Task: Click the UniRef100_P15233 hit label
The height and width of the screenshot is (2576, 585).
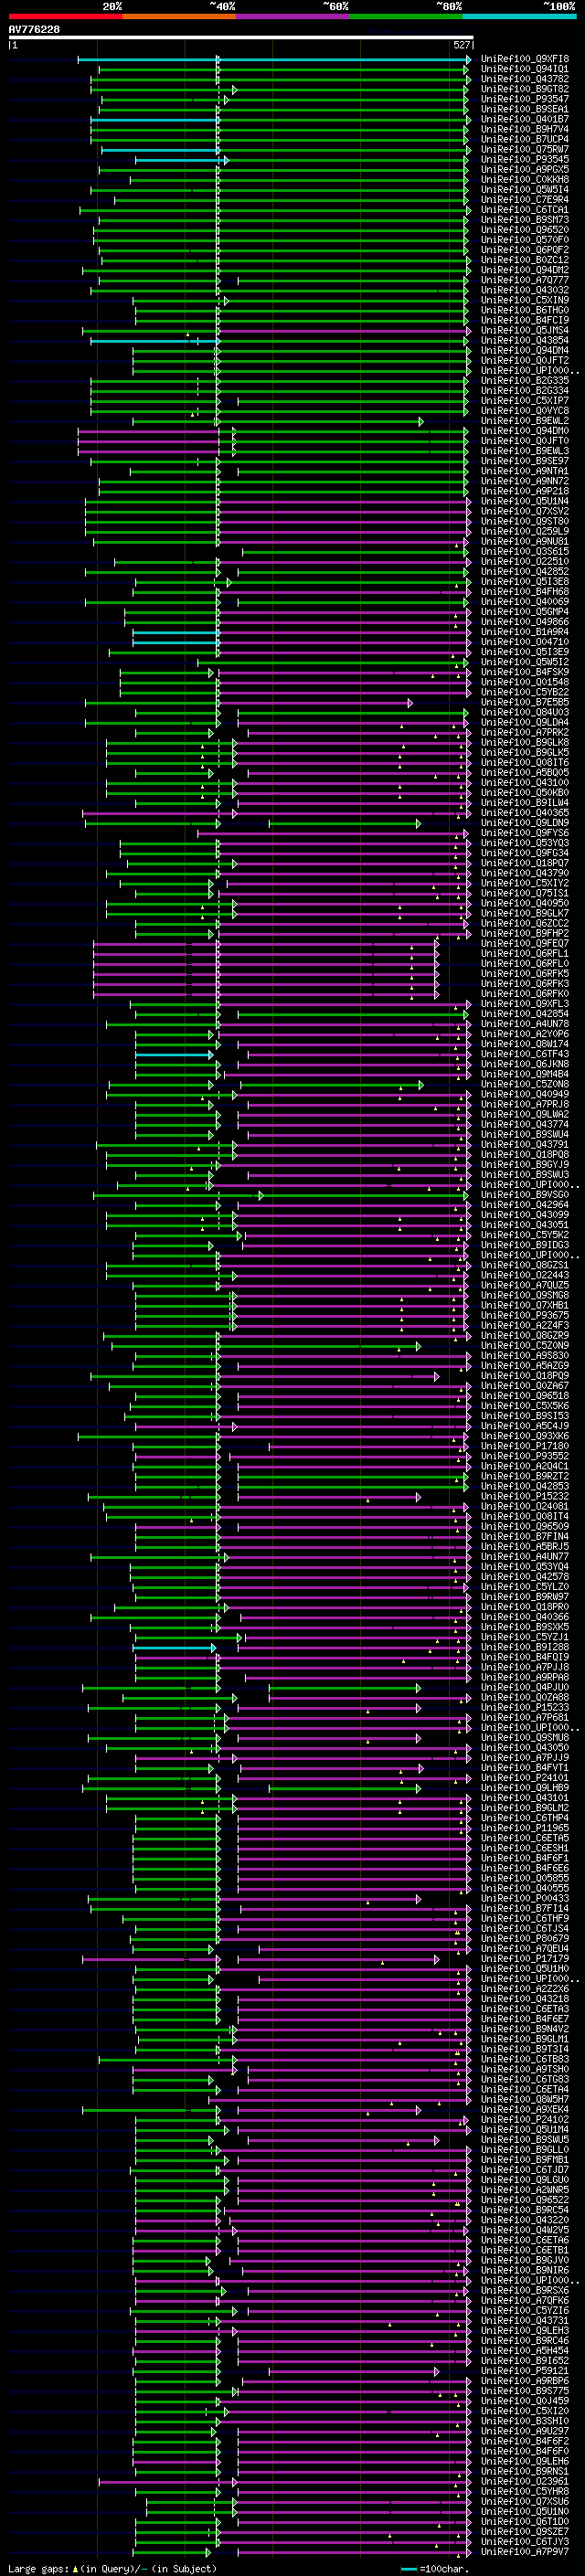Action: [x=525, y=1707]
